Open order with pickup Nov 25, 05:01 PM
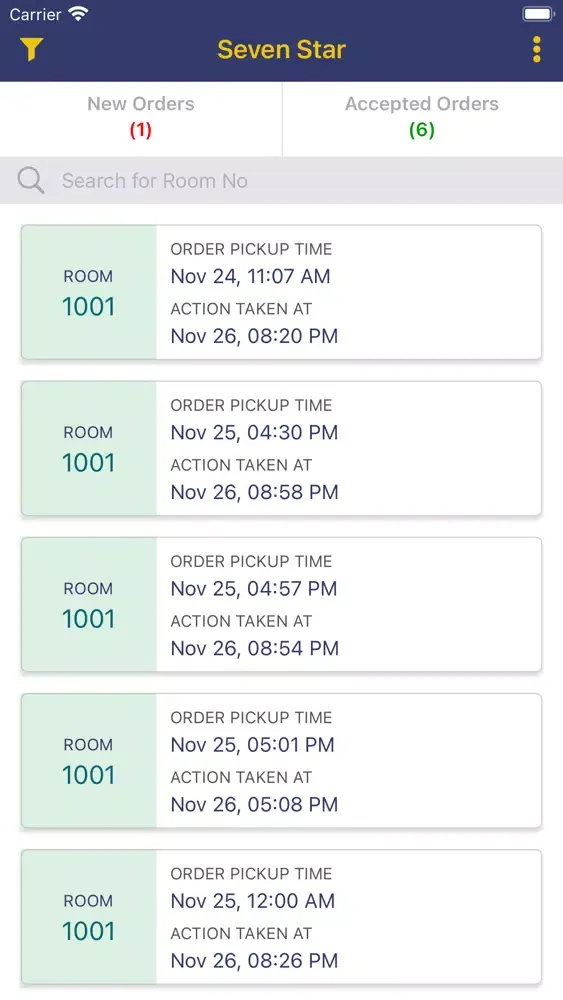 coord(281,761)
